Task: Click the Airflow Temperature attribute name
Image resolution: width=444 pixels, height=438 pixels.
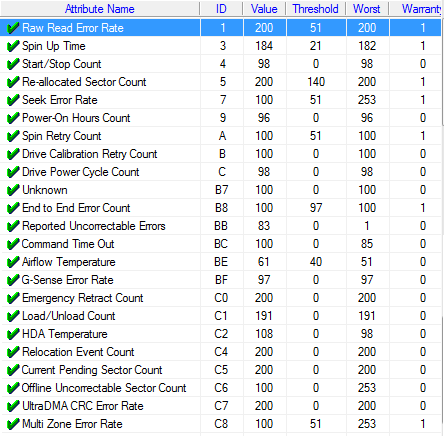Action: (x=69, y=262)
